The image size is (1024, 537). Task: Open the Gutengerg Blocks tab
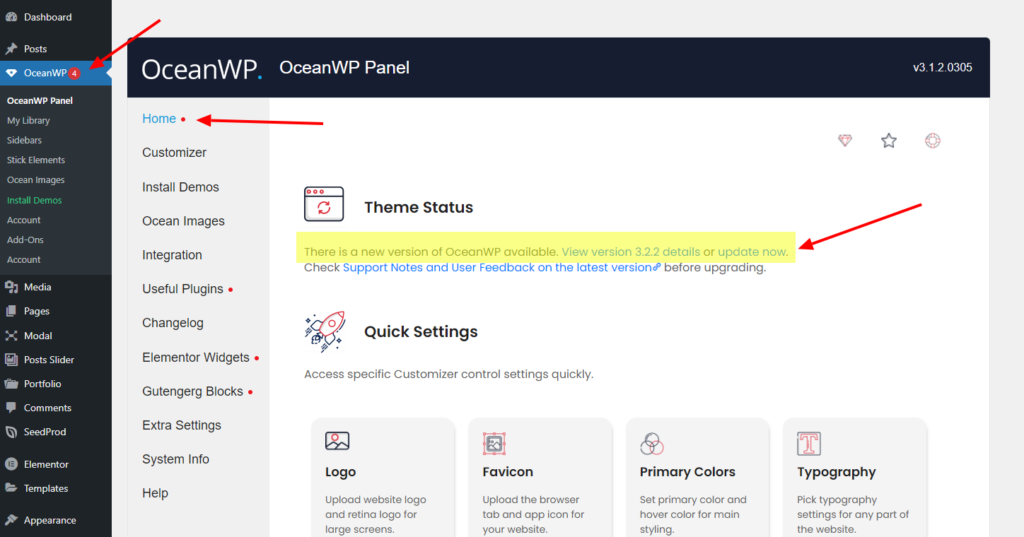click(x=193, y=391)
